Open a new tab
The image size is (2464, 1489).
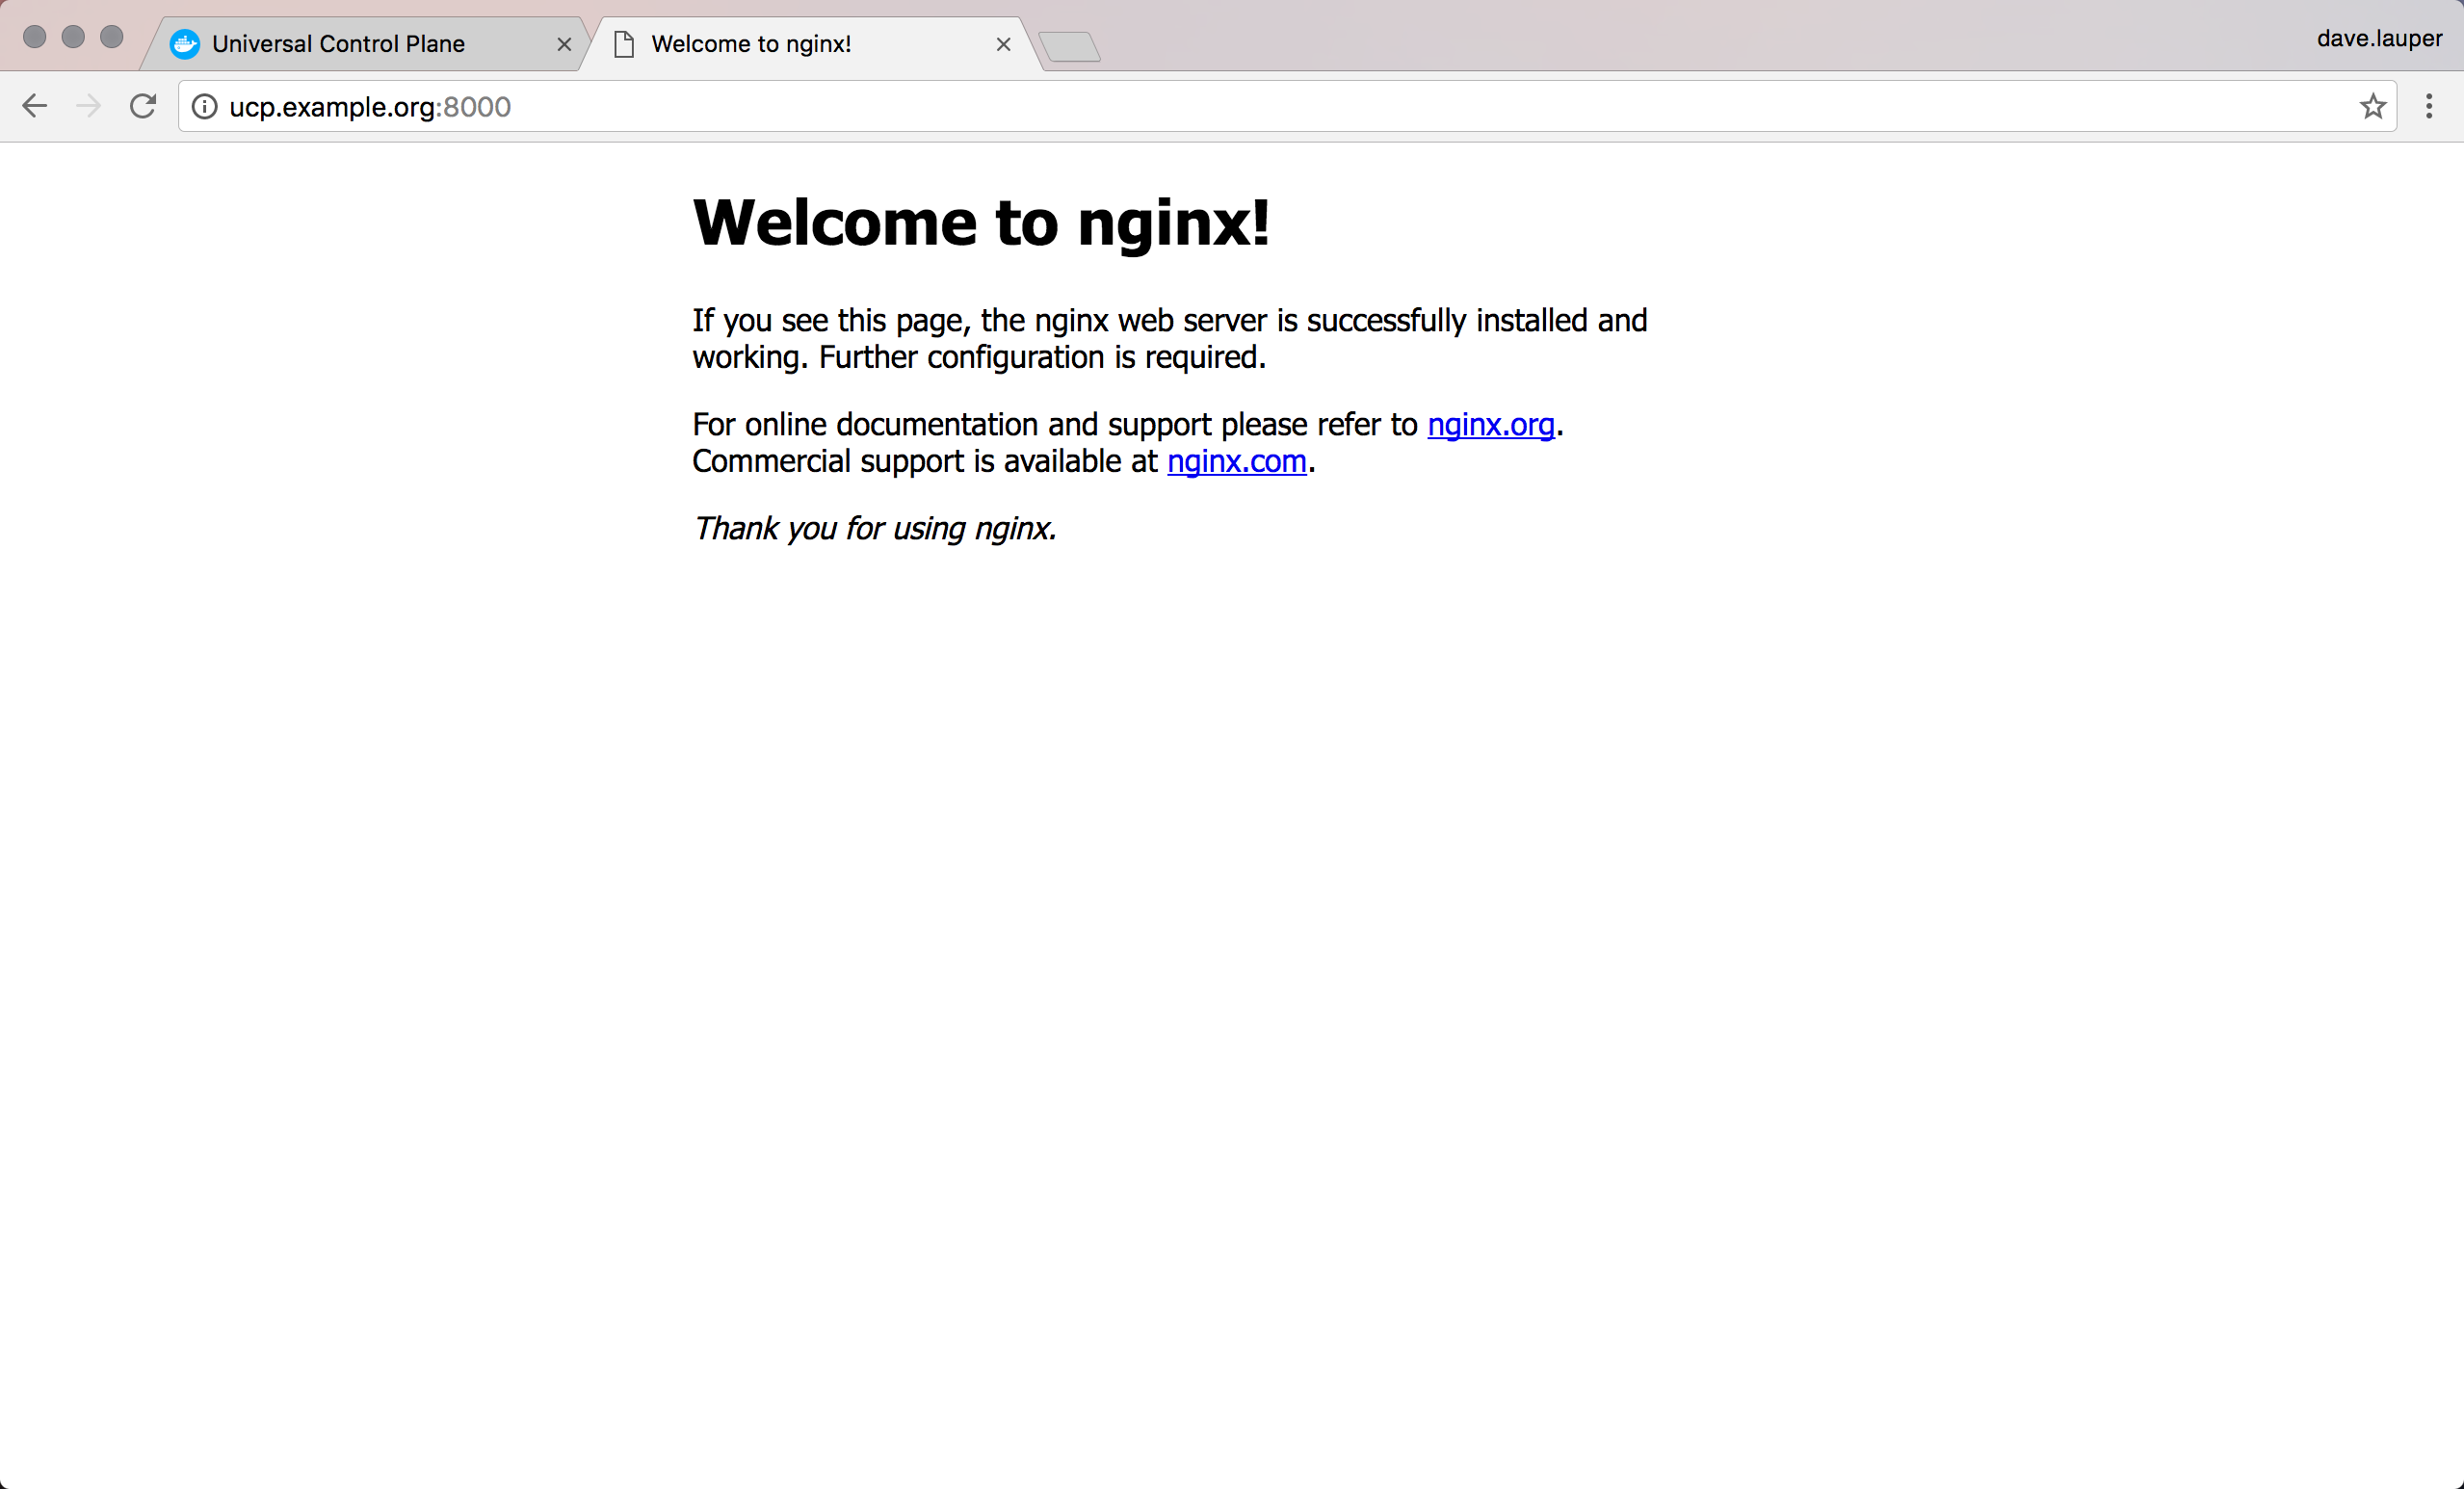pyautogui.click(x=1069, y=46)
